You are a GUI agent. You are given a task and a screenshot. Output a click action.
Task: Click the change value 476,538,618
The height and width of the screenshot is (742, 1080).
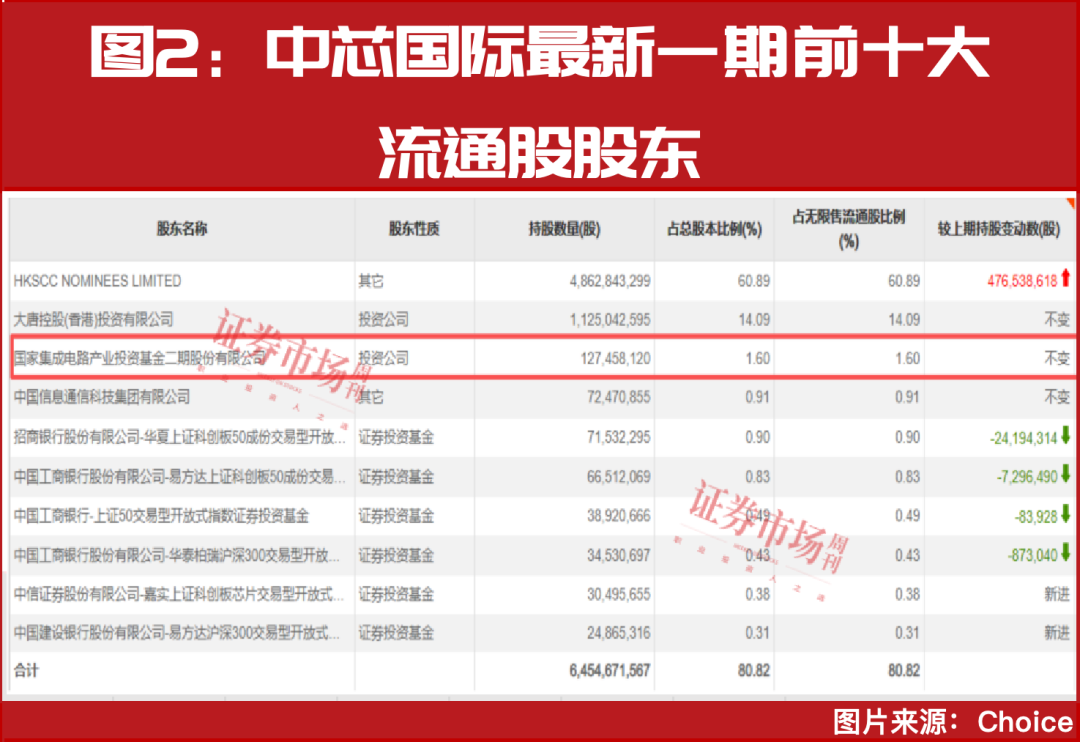(x=1022, y=281)
